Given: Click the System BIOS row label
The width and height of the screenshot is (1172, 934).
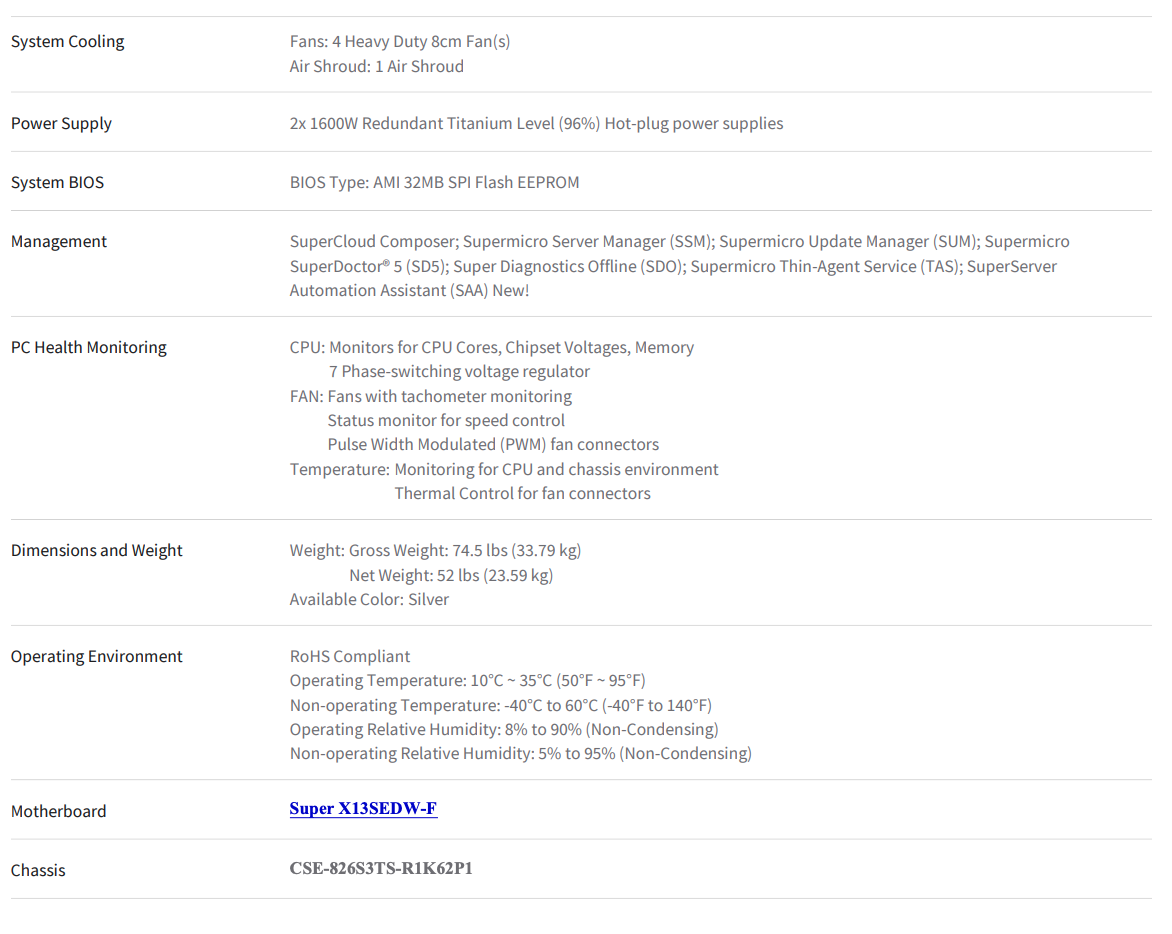Looking at the screenshot, I should point(57,182).
